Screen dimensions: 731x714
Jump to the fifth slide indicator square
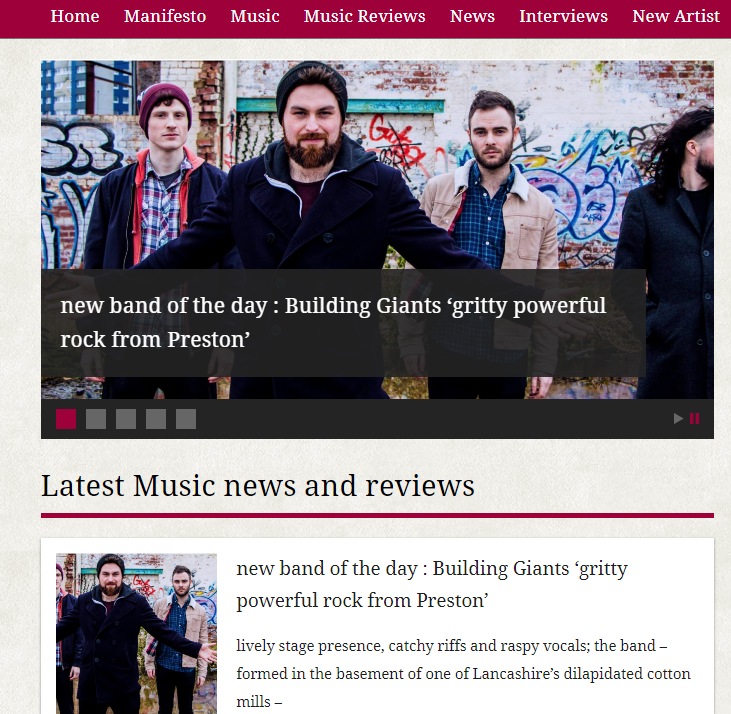(x=186, y=419)
